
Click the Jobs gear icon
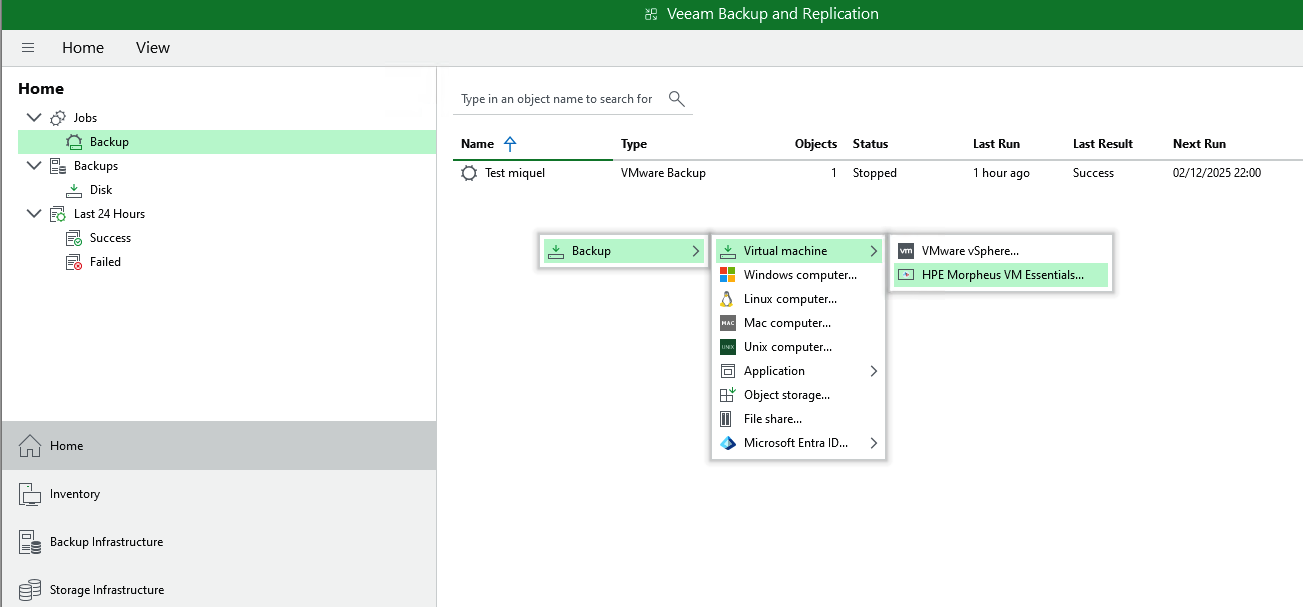(58, 118)
